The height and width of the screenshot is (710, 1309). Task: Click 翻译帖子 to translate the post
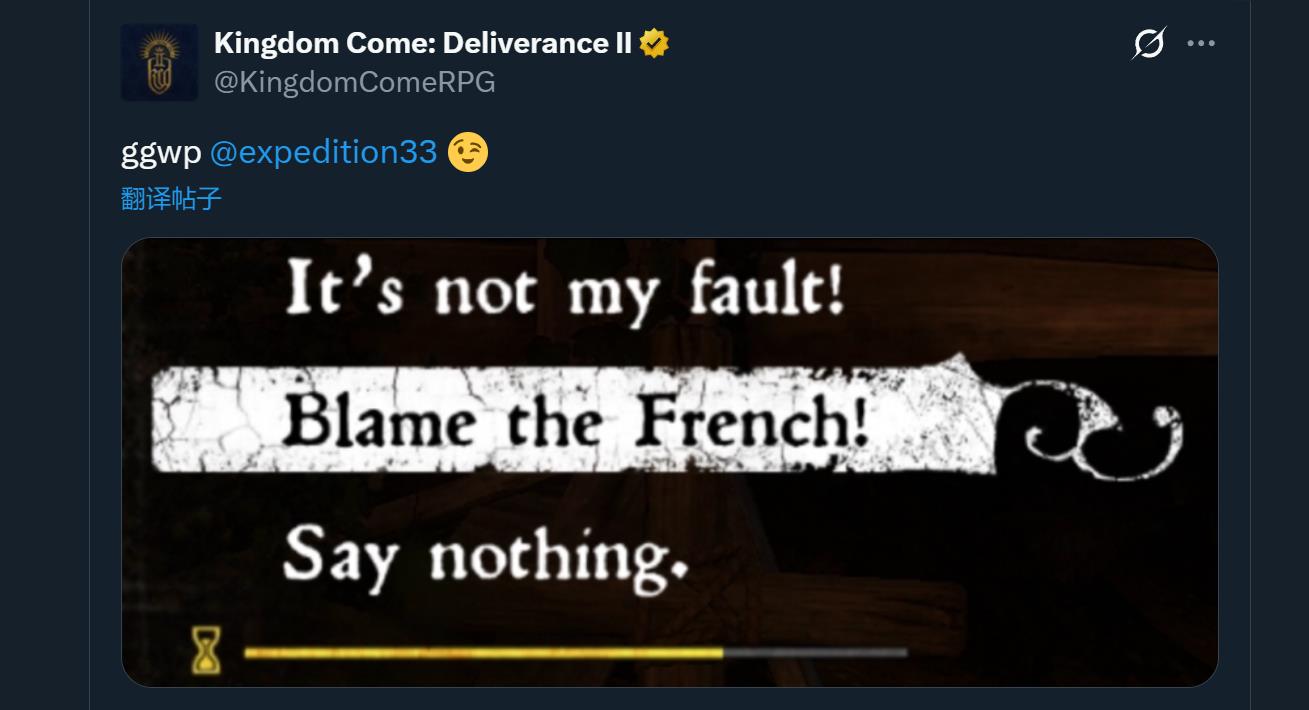point(171,199)
